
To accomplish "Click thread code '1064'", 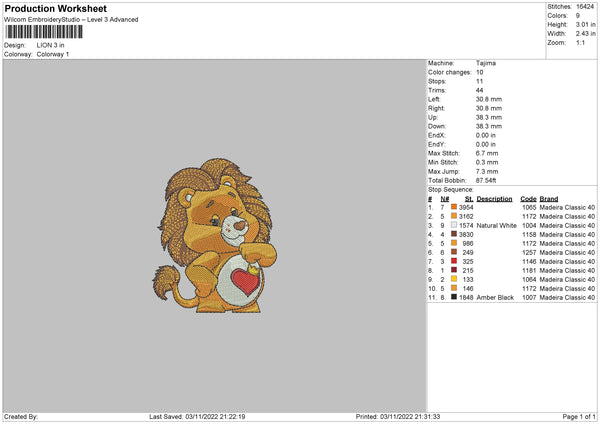I will [529, 279].
